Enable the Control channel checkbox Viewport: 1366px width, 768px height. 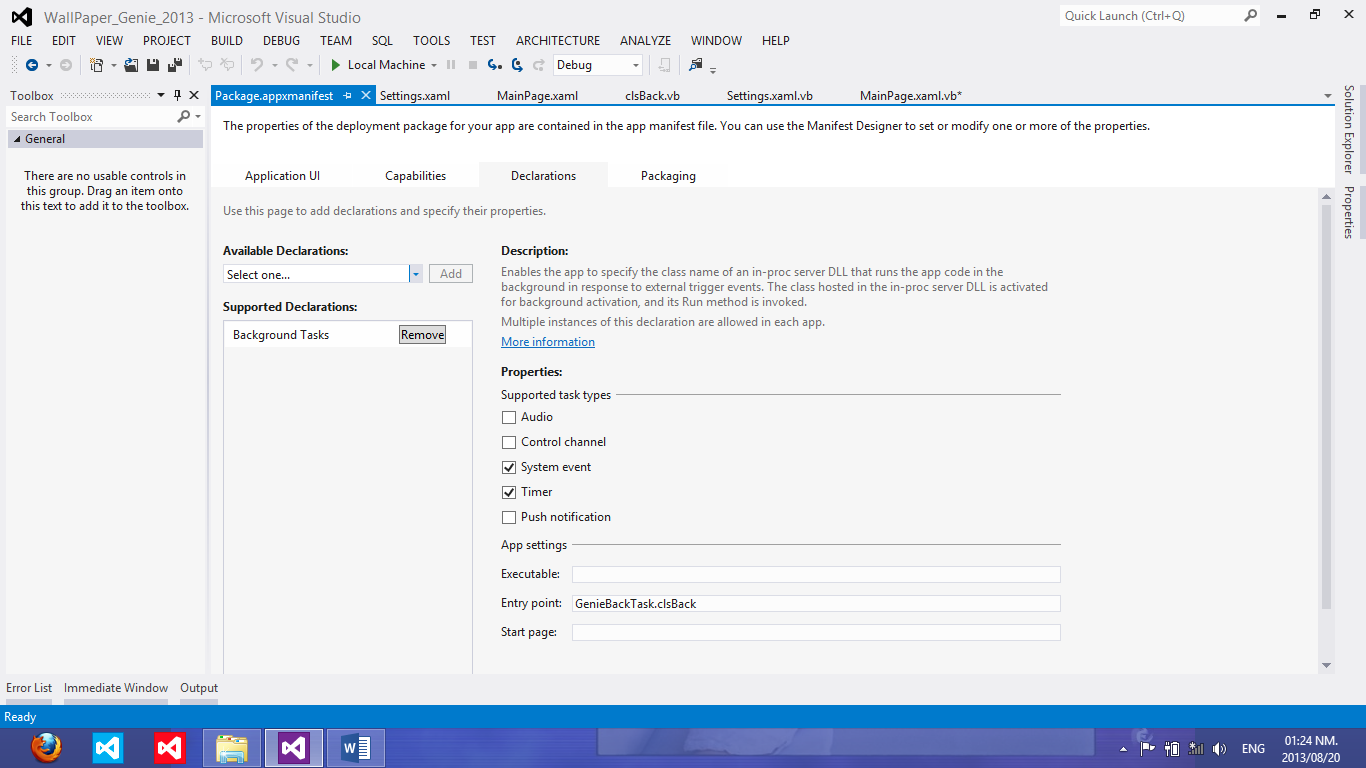[x=509, y=443]
